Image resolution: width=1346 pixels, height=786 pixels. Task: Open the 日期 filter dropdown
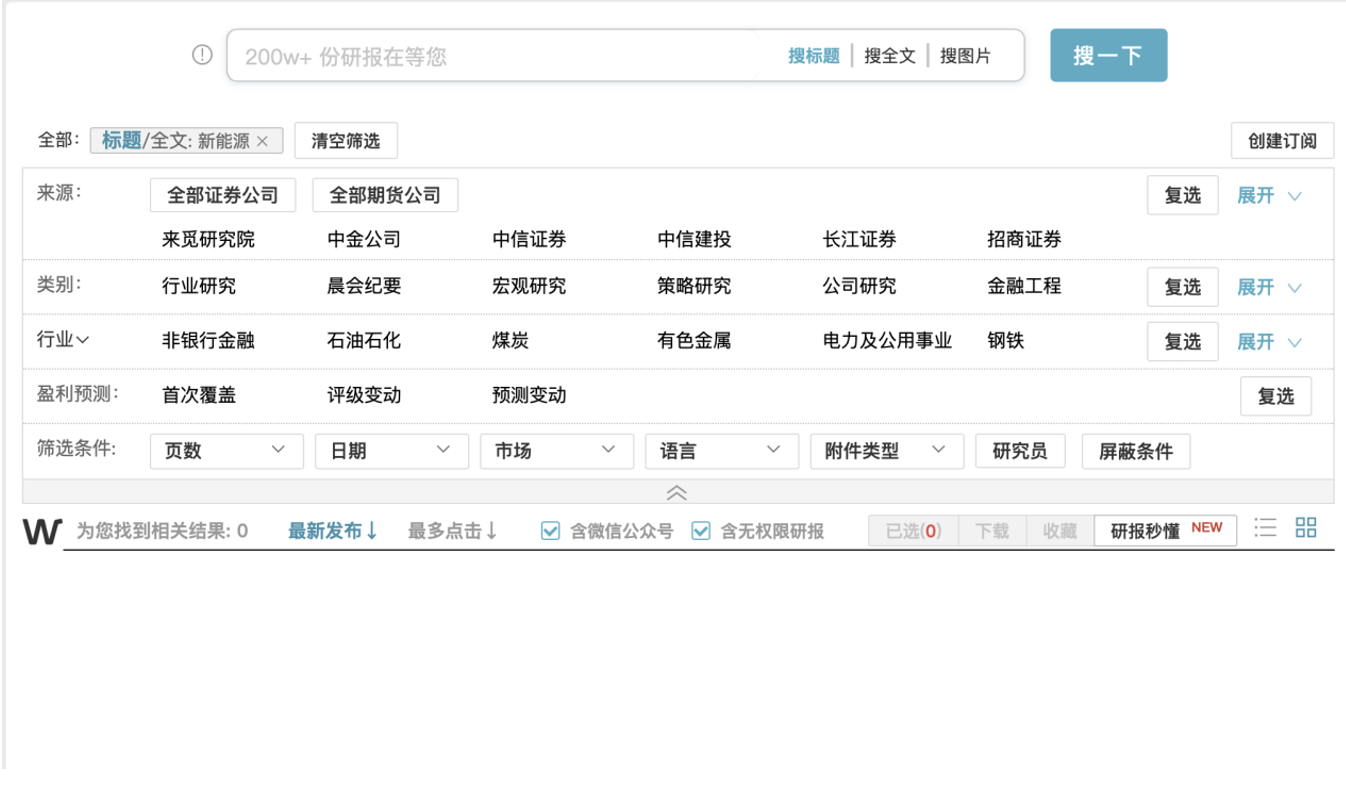(391, 451)
